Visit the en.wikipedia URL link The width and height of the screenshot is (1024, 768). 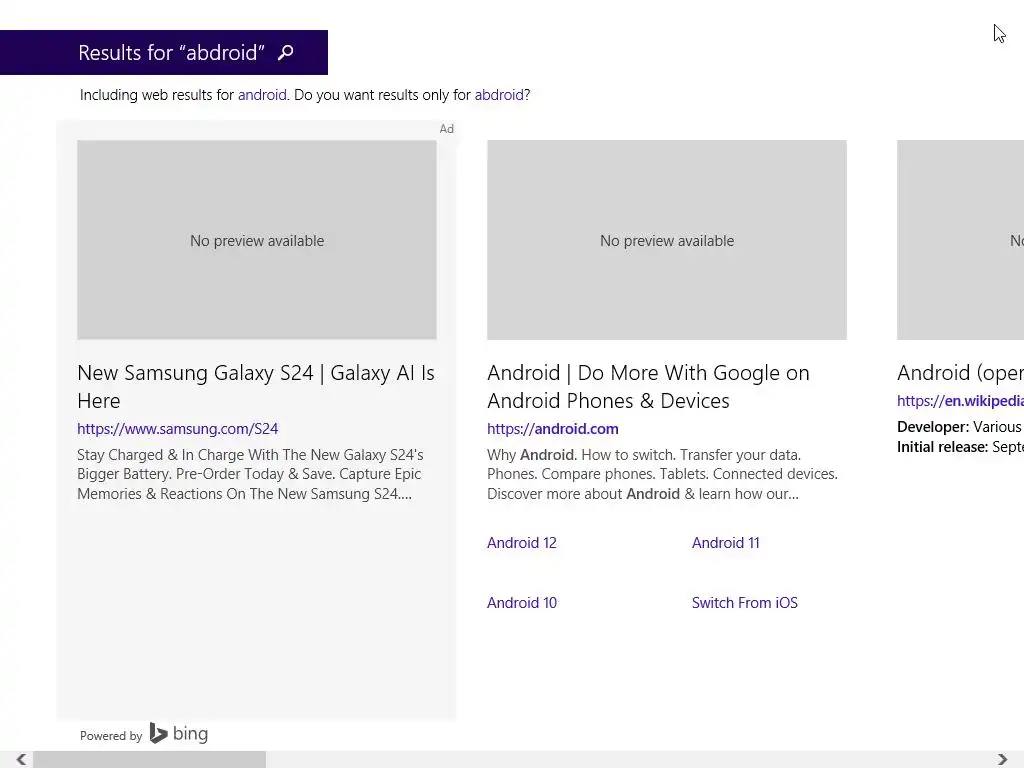(x=960, y=400)
